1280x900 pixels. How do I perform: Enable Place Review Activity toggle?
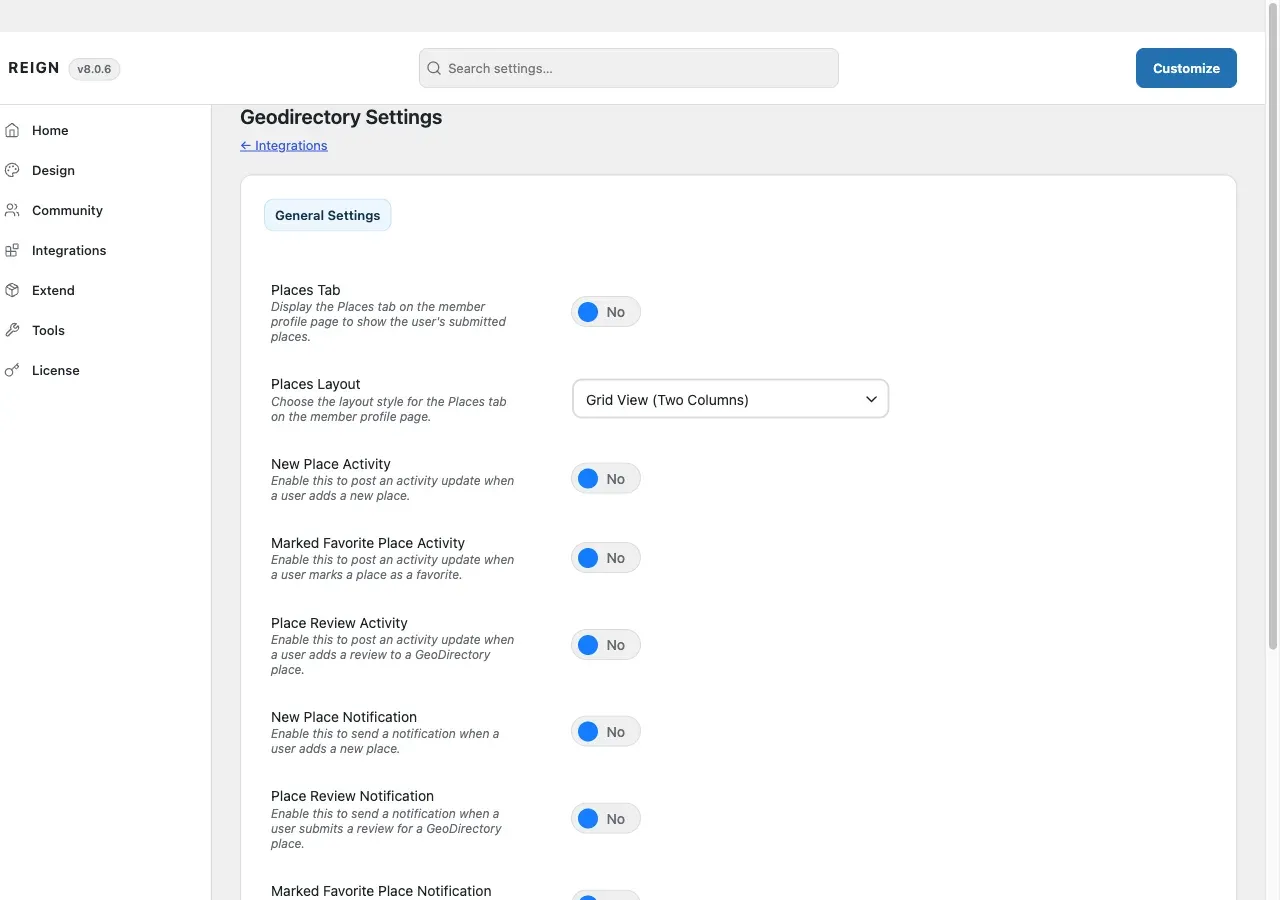click(x=606, y=645)
